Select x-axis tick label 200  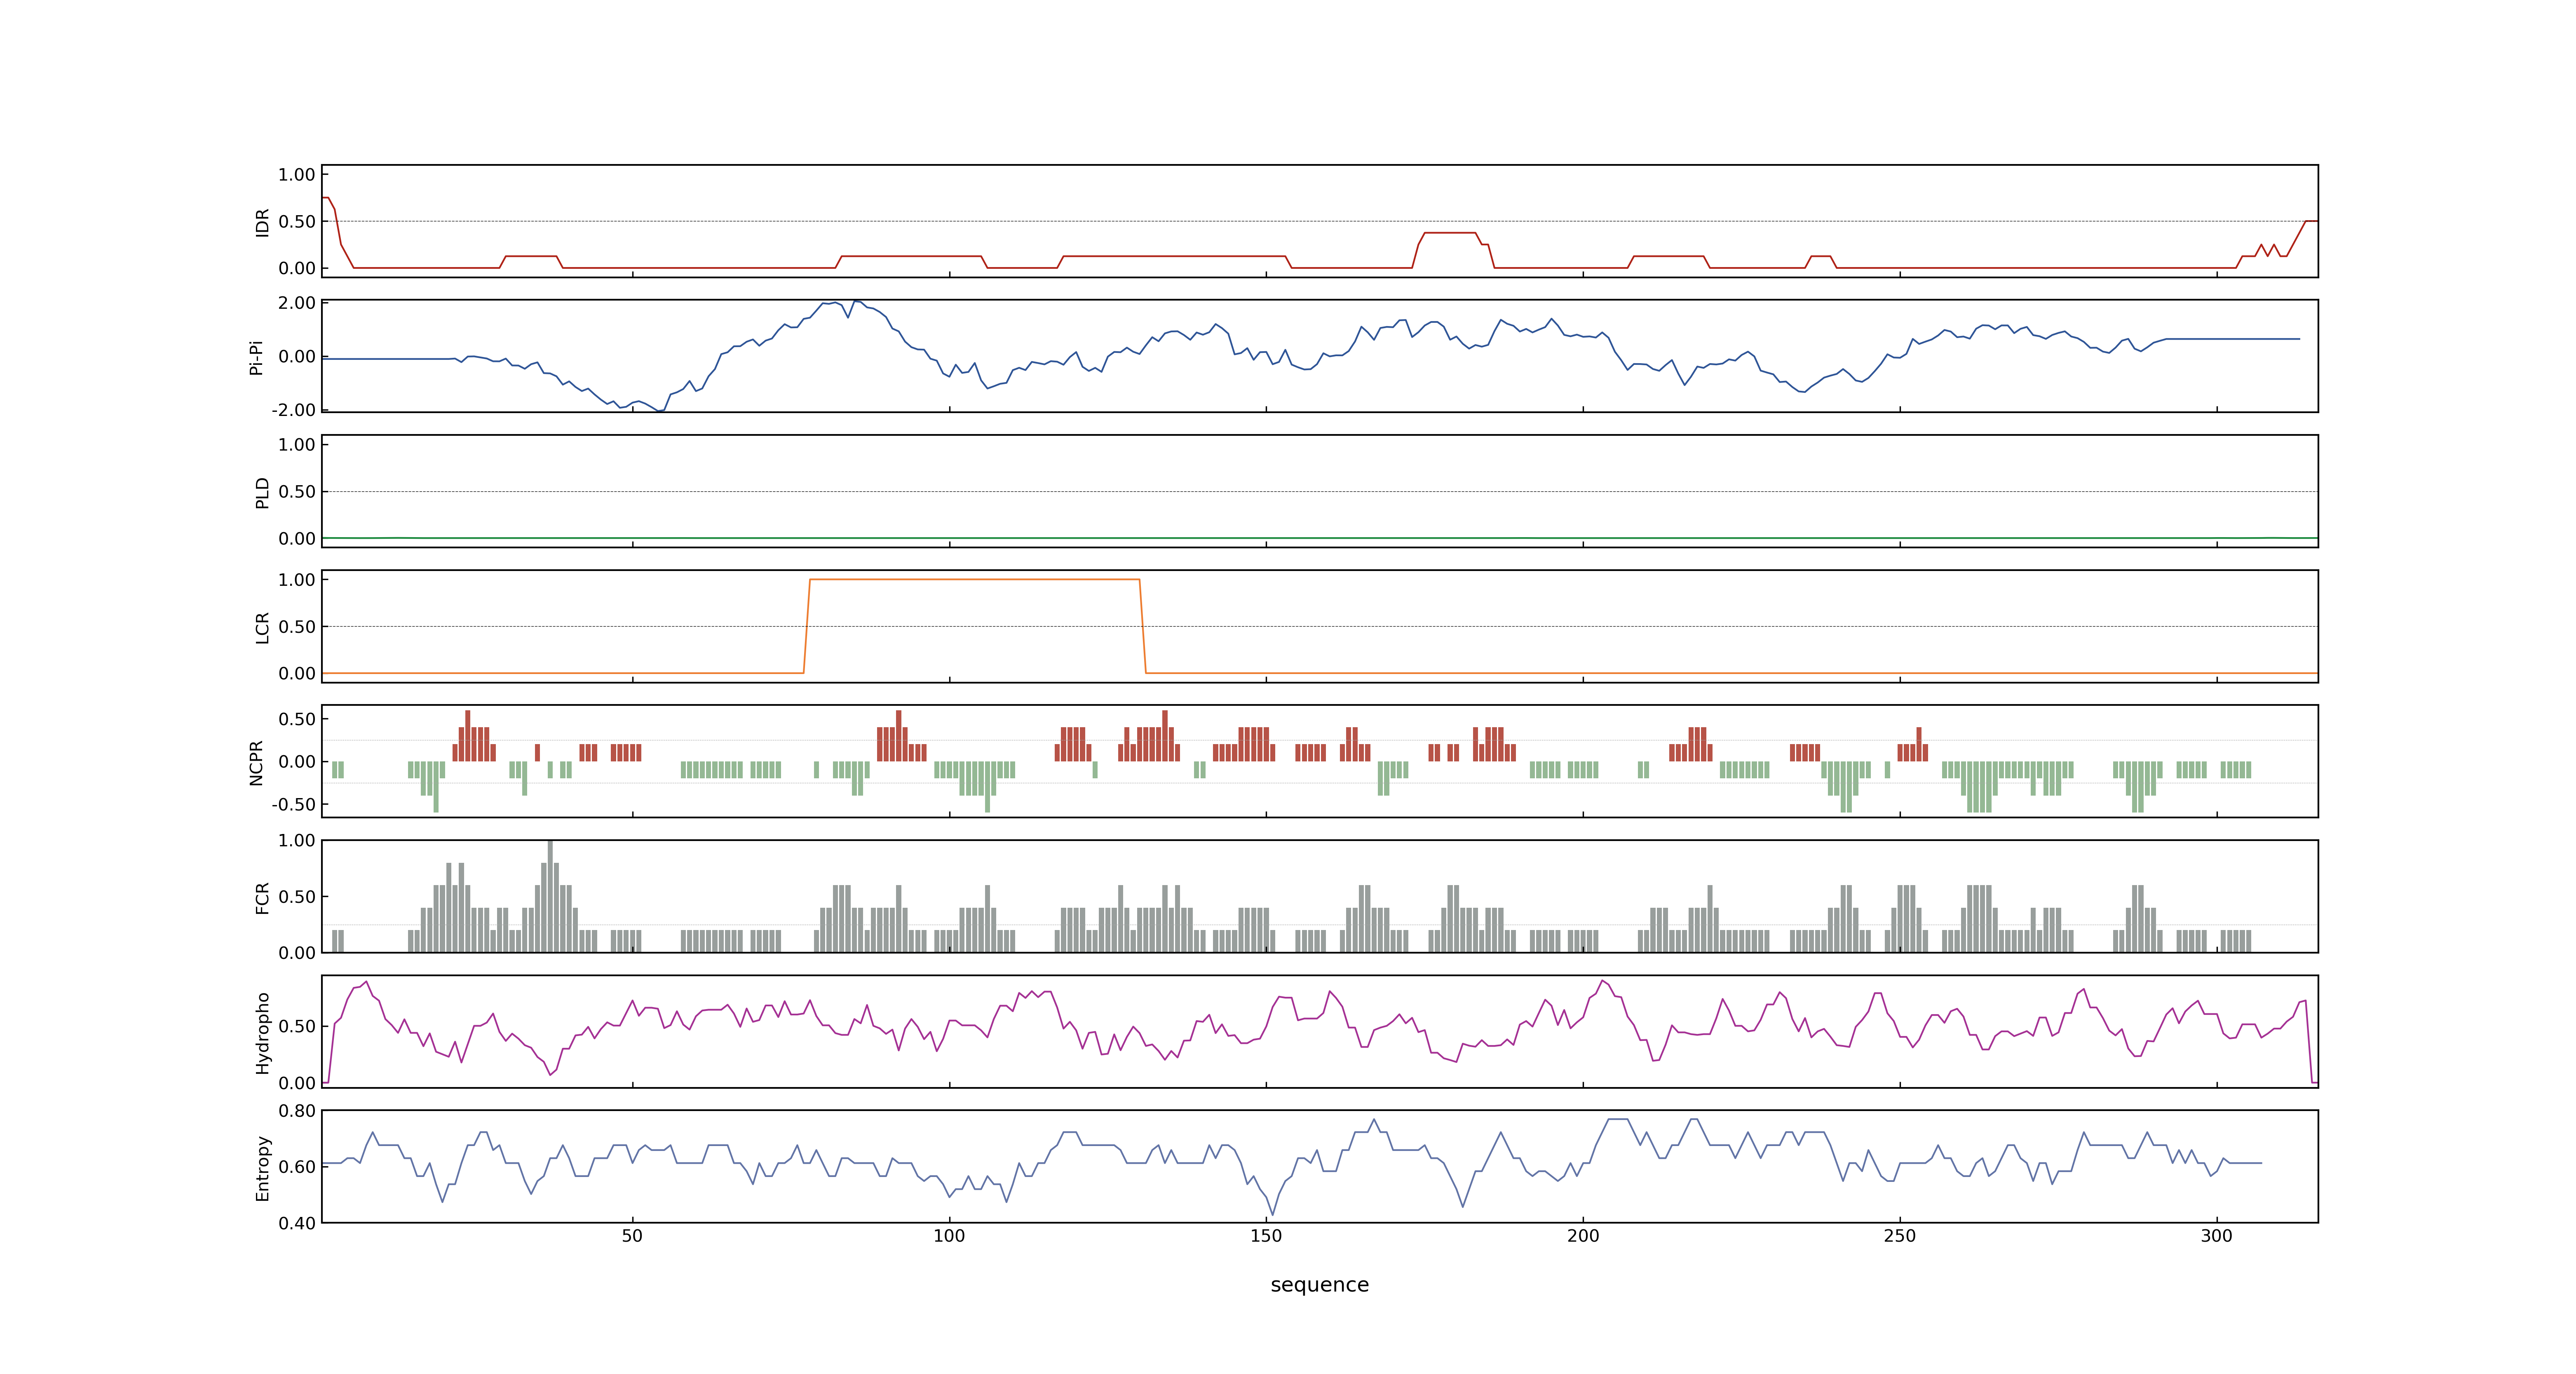pos(1583,1235)
